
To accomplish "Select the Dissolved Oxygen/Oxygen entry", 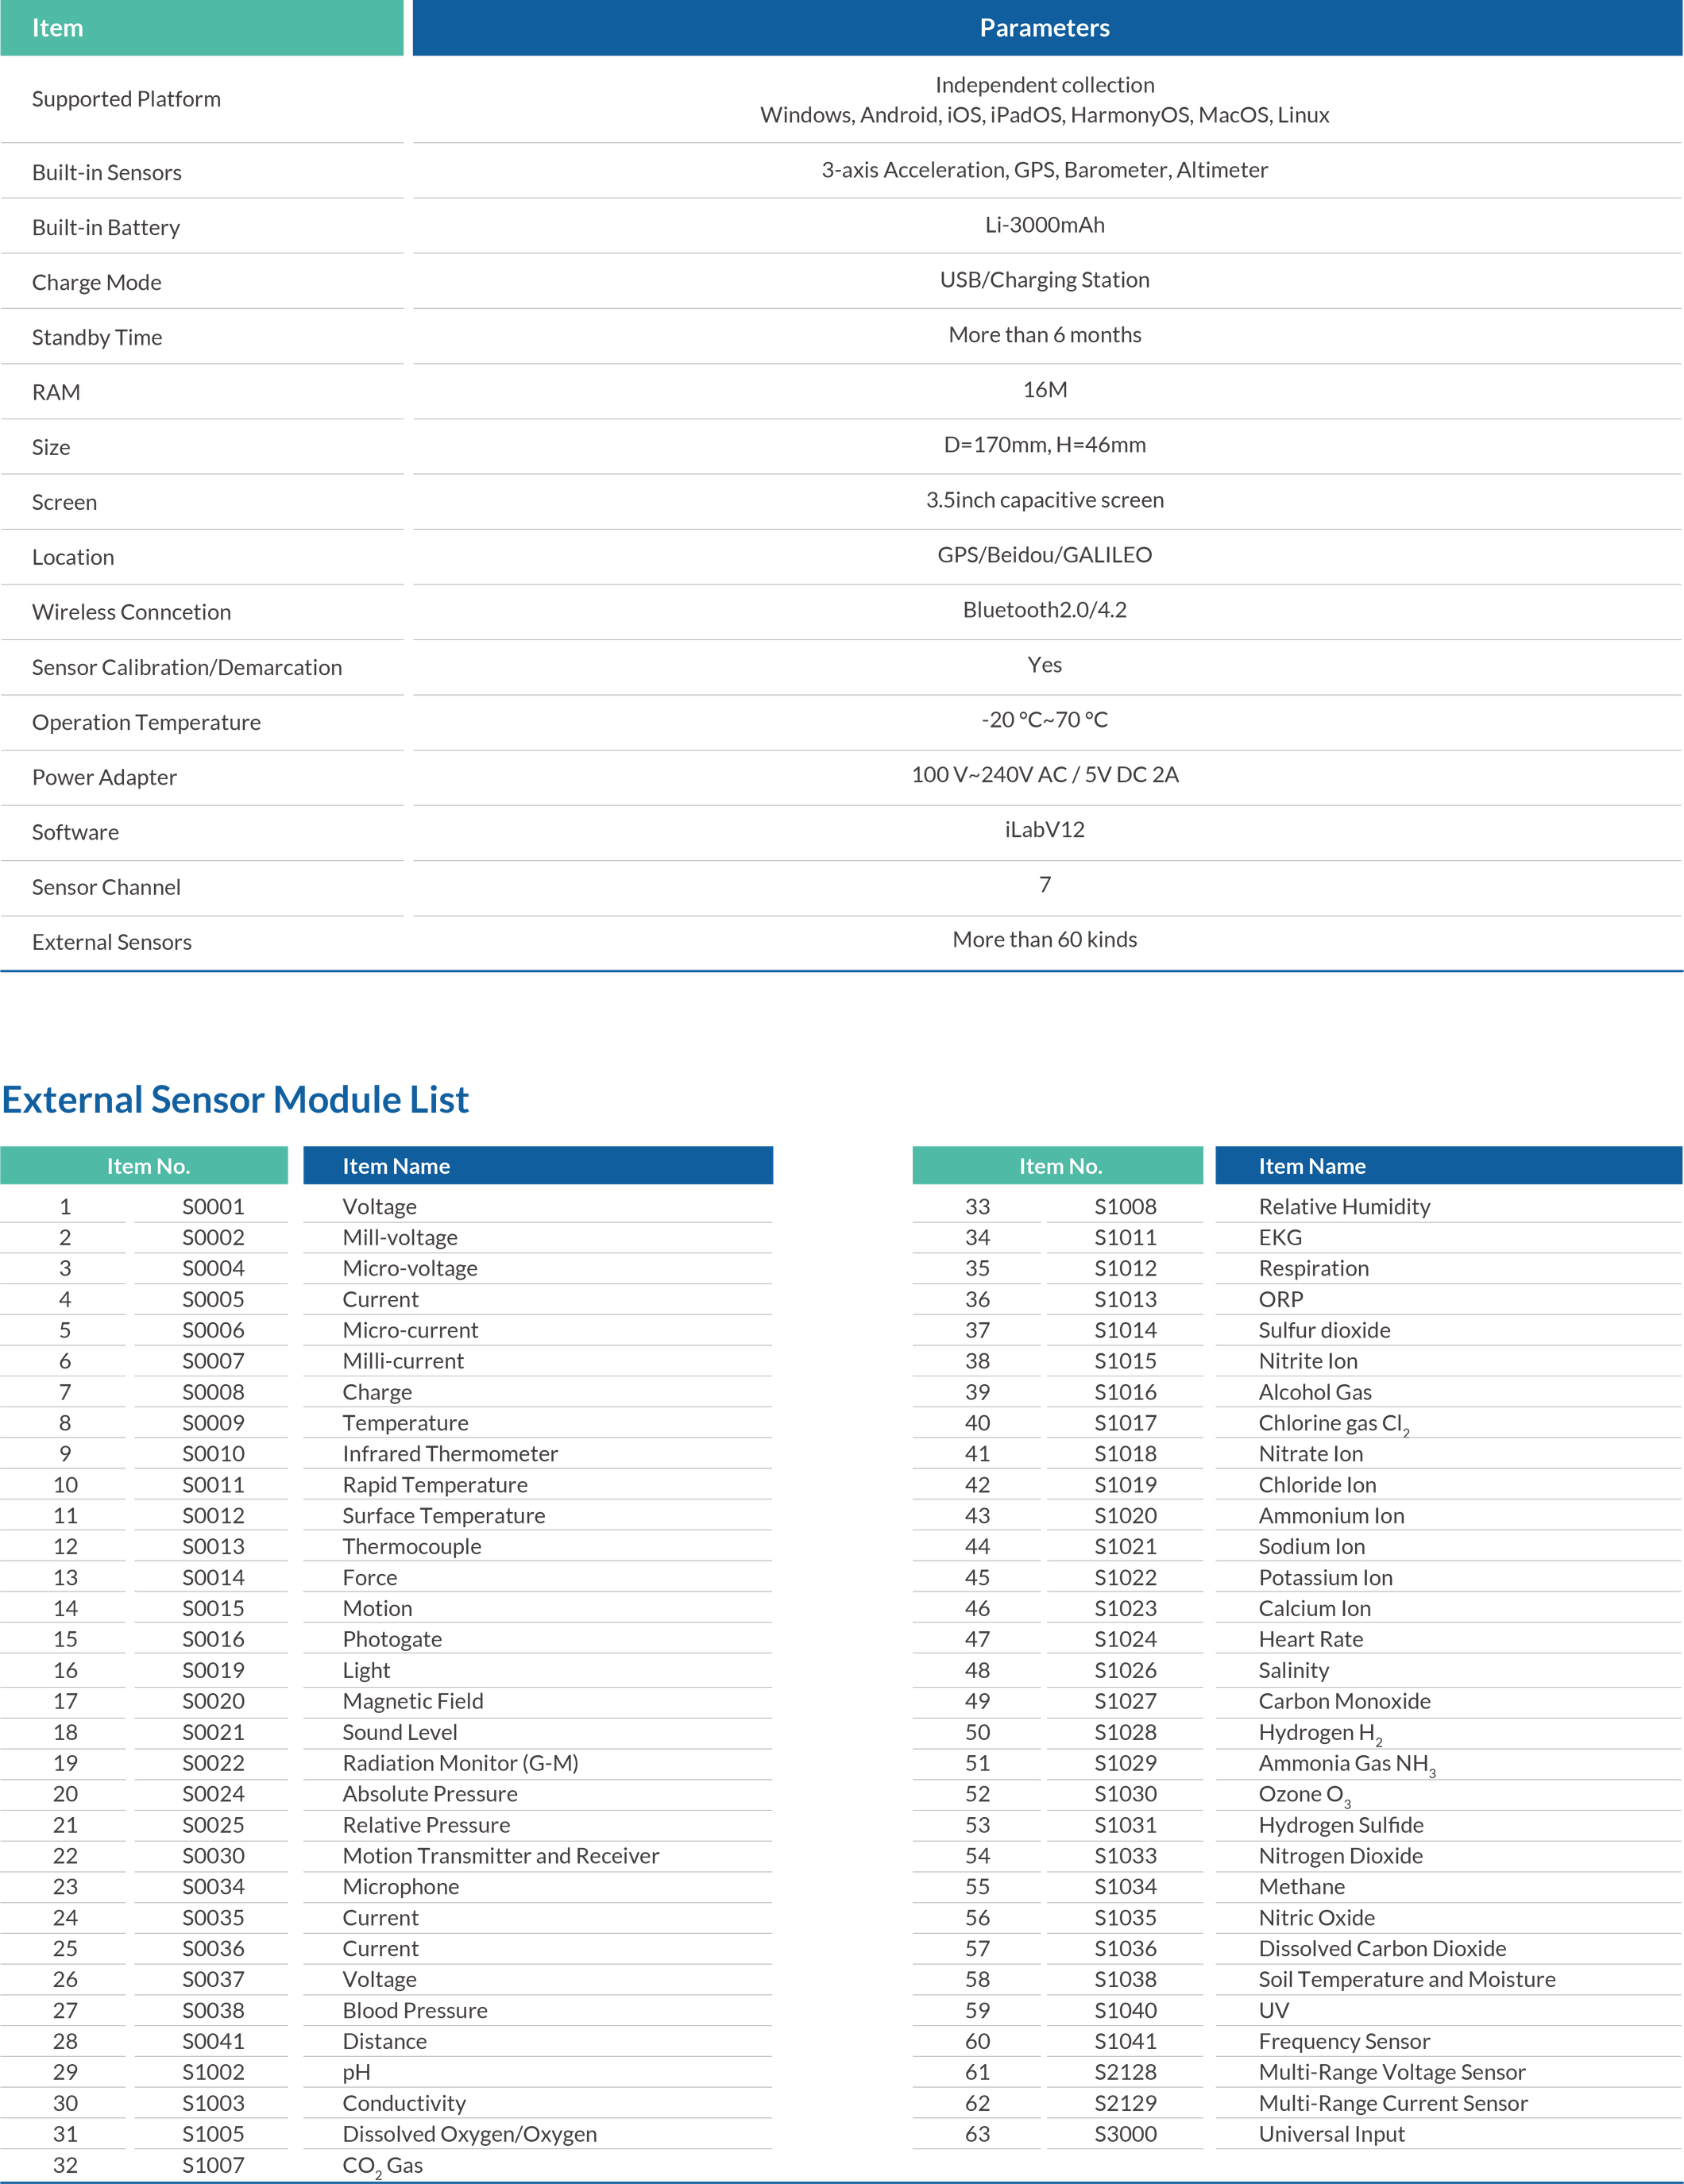I will click(469, 2133).
